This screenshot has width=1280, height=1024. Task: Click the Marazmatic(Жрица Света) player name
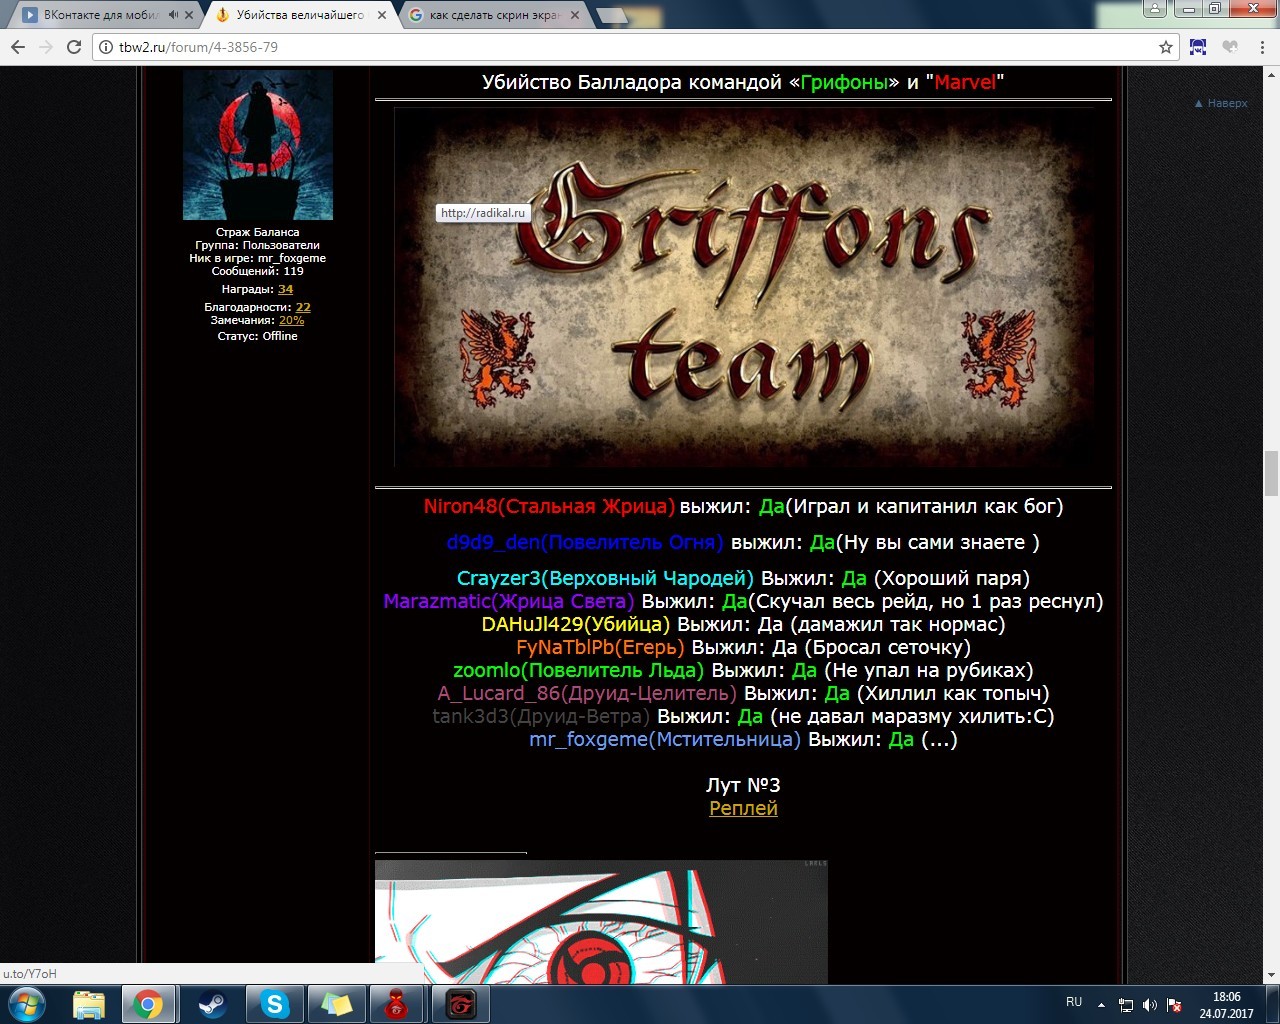click(x=509, y=601)
